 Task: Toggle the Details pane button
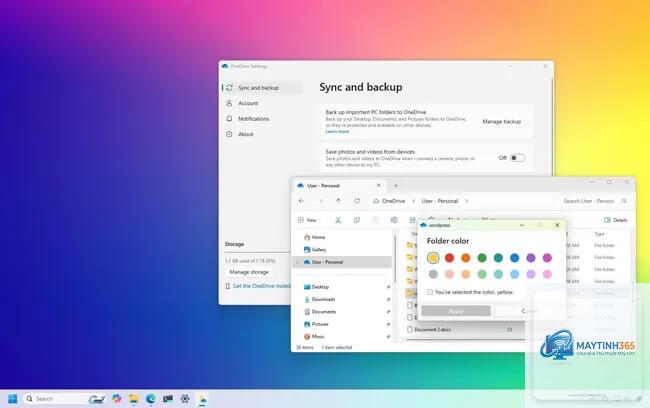(616, 220)
